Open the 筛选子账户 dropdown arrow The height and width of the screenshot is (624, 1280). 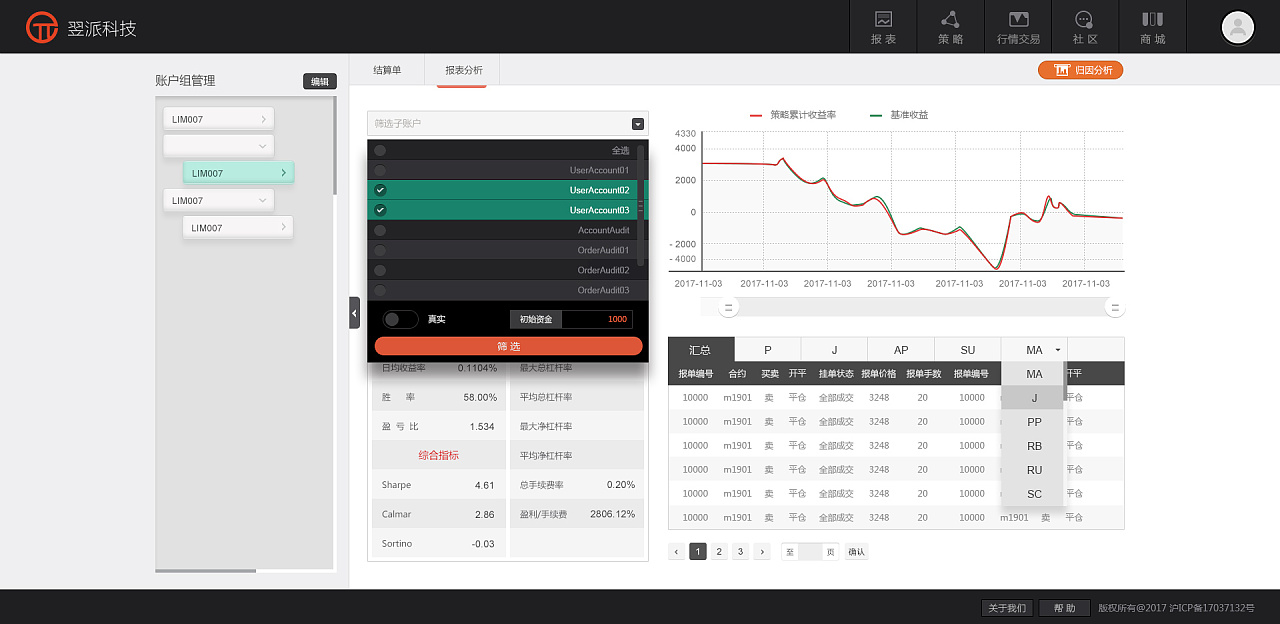click(638, 124)
